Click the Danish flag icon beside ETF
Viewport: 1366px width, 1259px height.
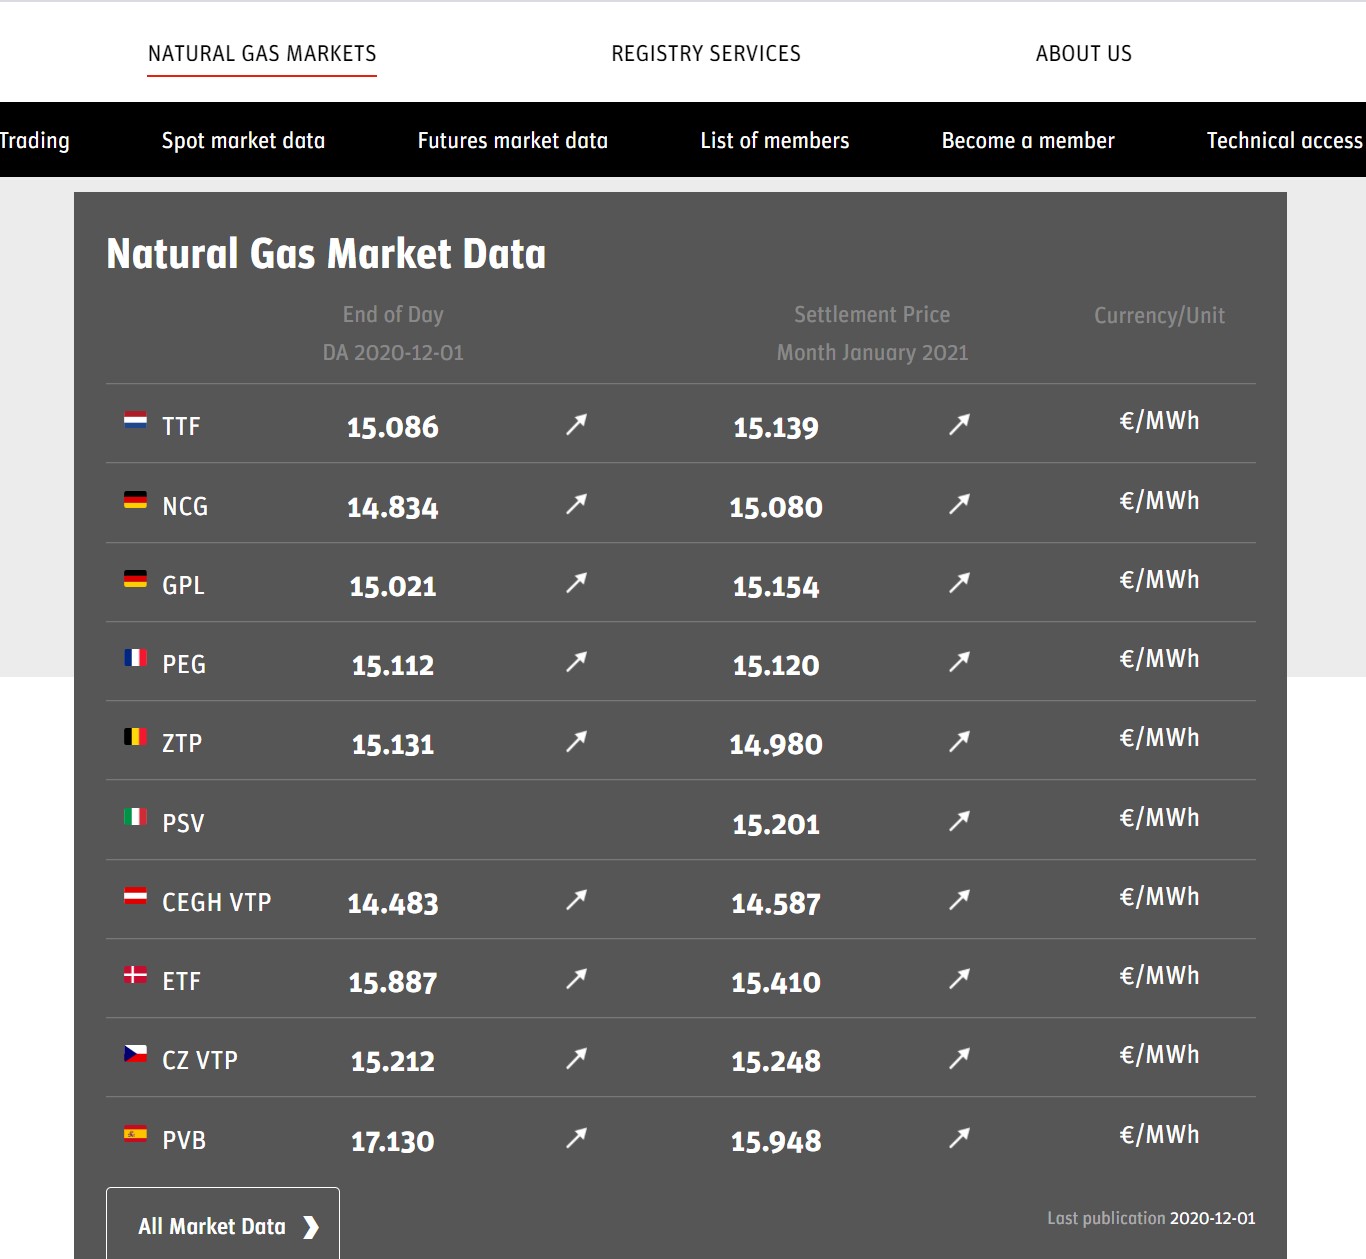pos(135,975)
